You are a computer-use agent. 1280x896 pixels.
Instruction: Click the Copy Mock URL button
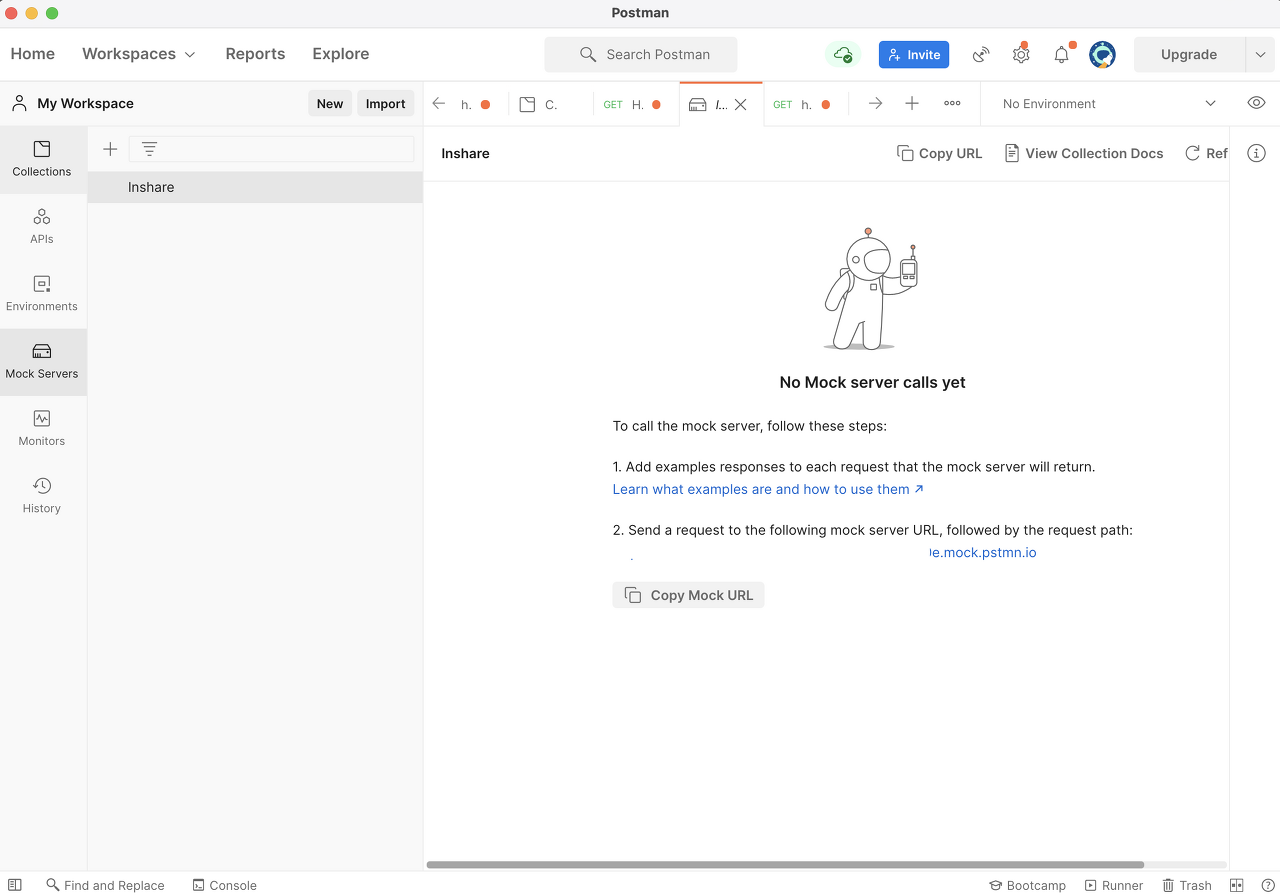(689, 595)
